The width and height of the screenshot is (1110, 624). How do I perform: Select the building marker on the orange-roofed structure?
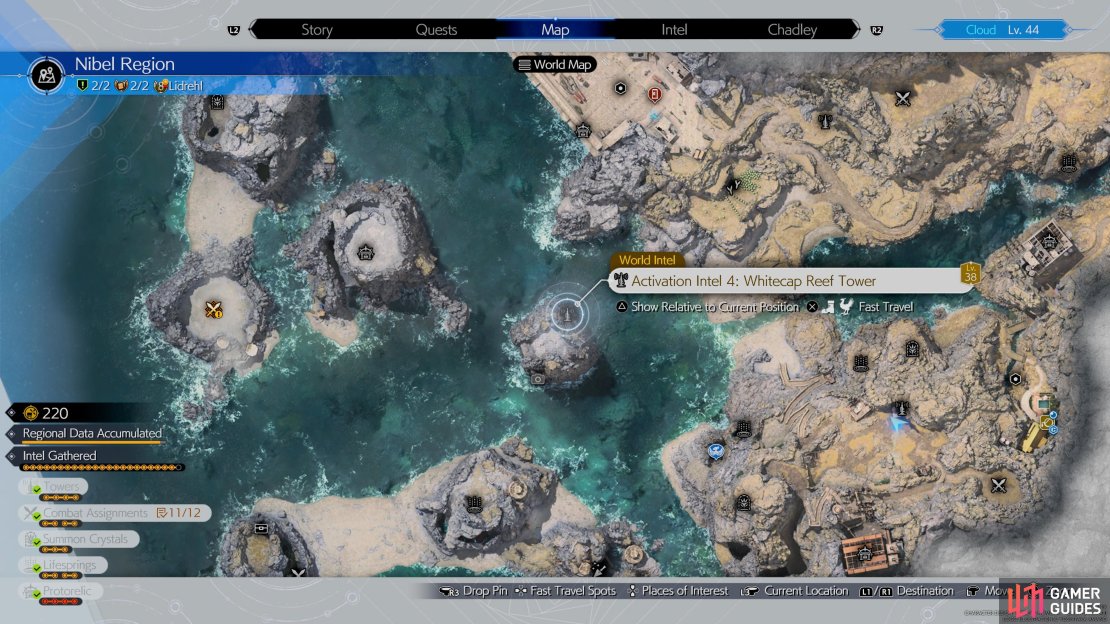point(864,555)
